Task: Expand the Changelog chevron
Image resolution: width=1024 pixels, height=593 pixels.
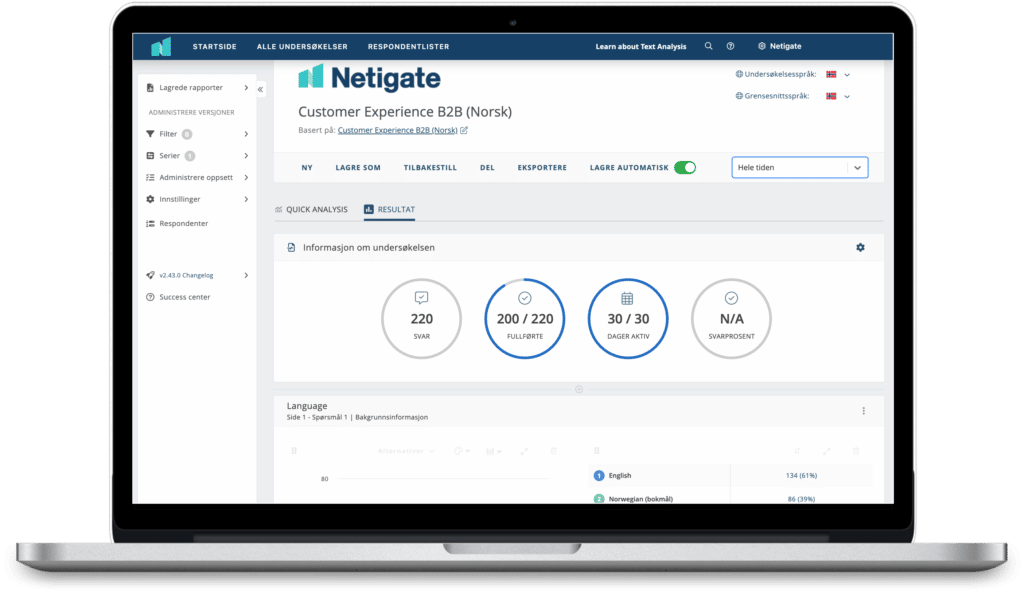Action: [x=246, y=275]
